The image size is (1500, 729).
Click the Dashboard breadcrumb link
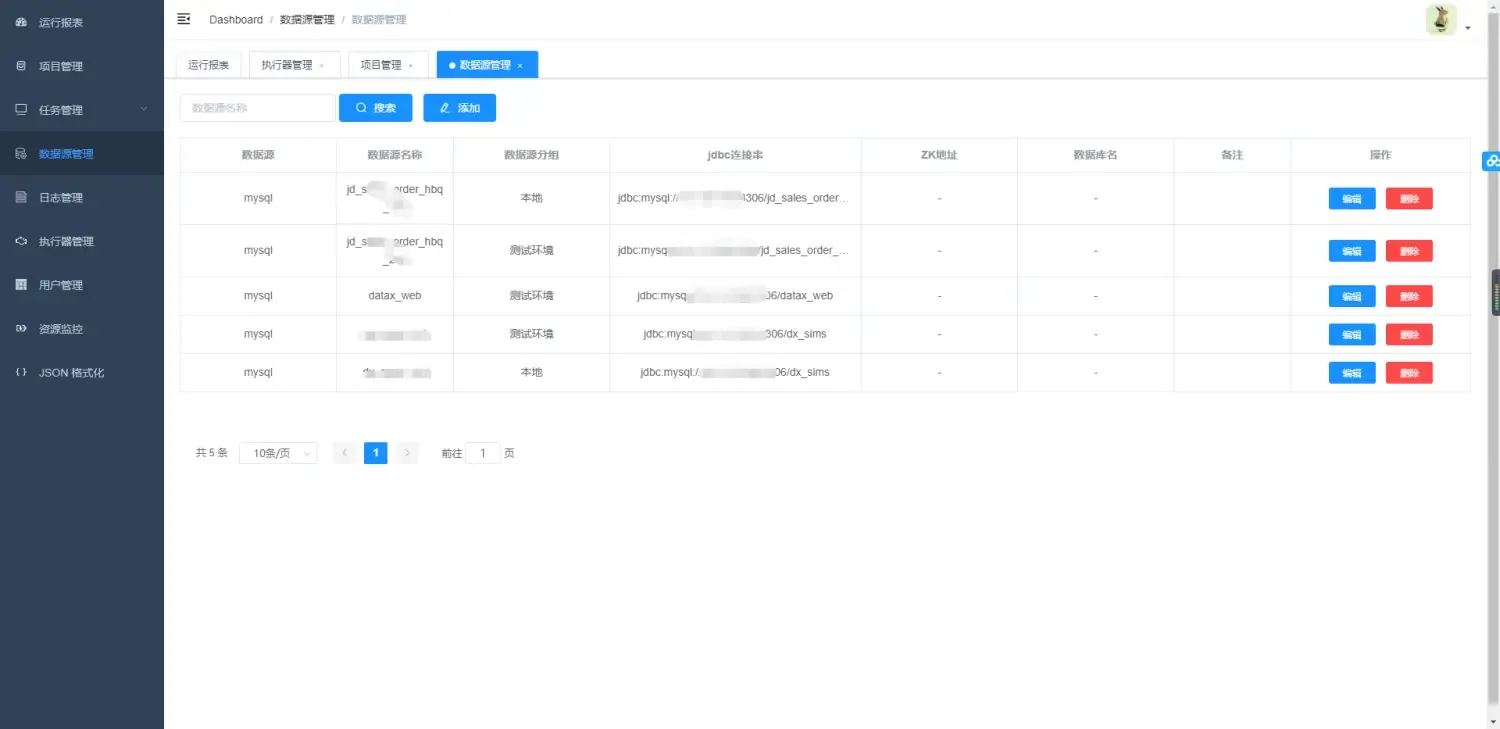pos(236,19)
